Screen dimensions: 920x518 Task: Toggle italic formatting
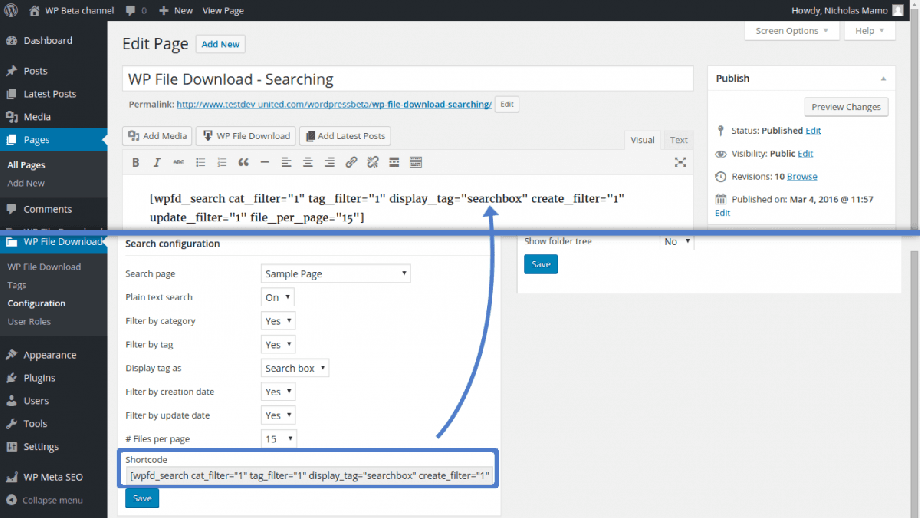tap(157, 162)
